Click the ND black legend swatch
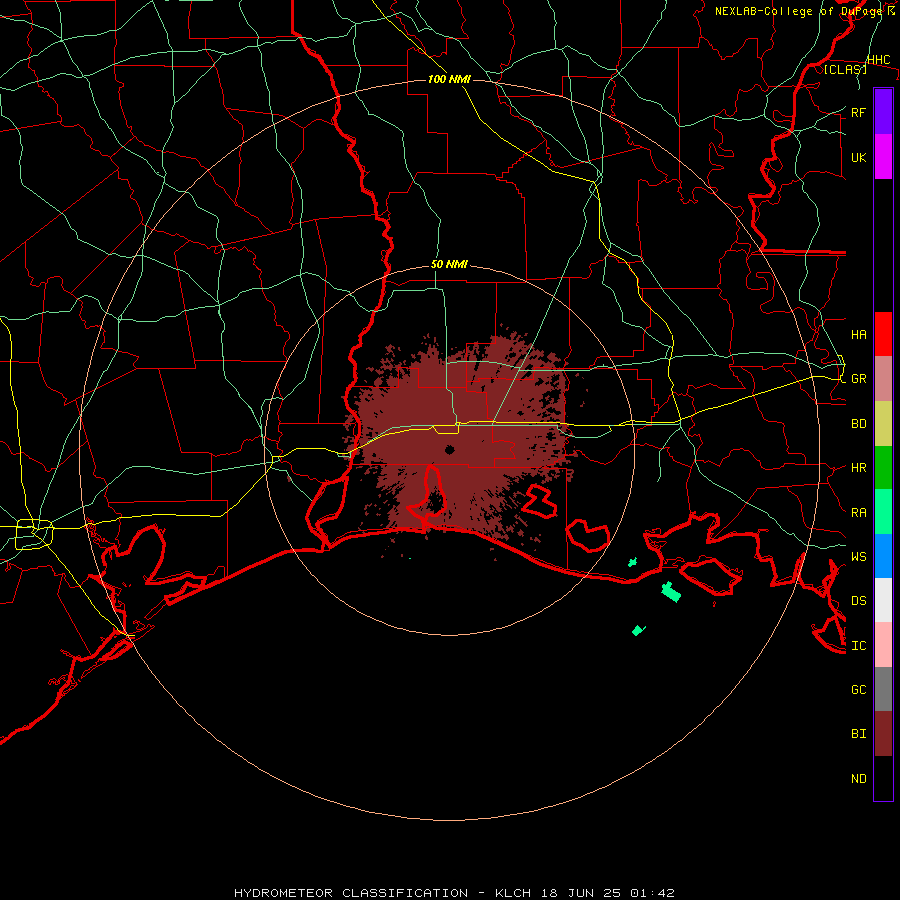 tap(883, 778)
